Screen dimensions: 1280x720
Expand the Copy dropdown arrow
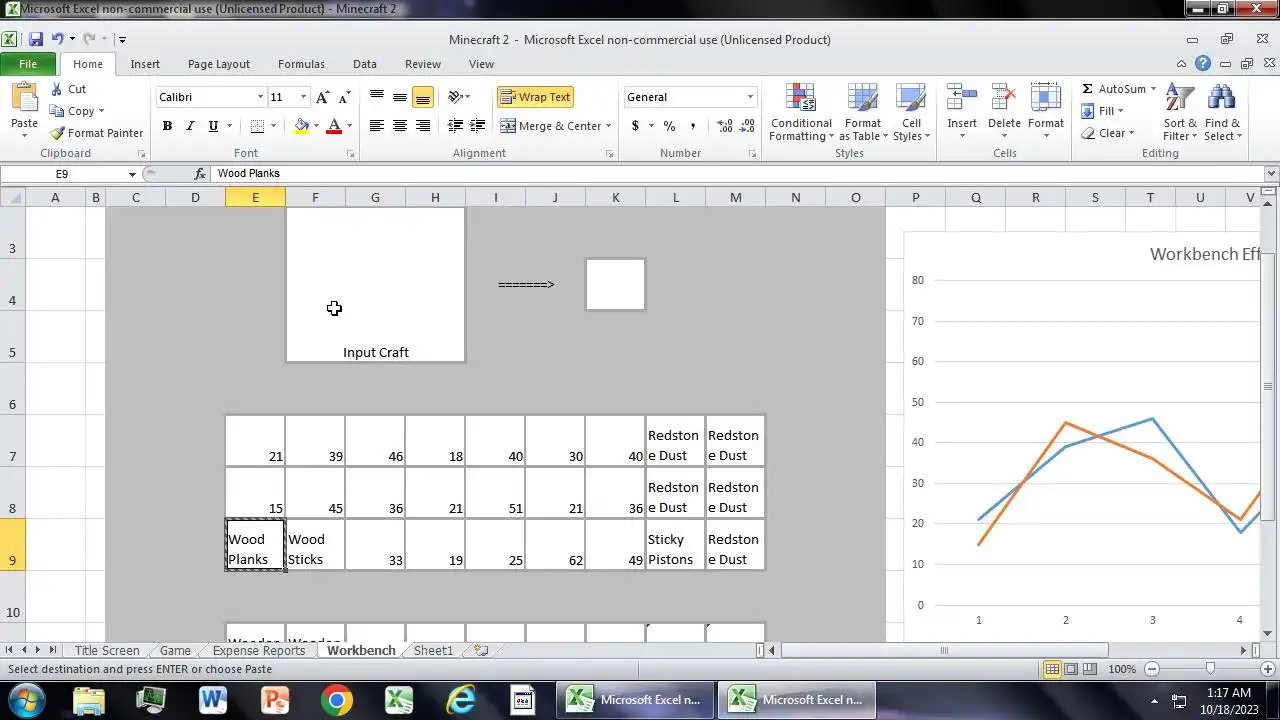101,111
